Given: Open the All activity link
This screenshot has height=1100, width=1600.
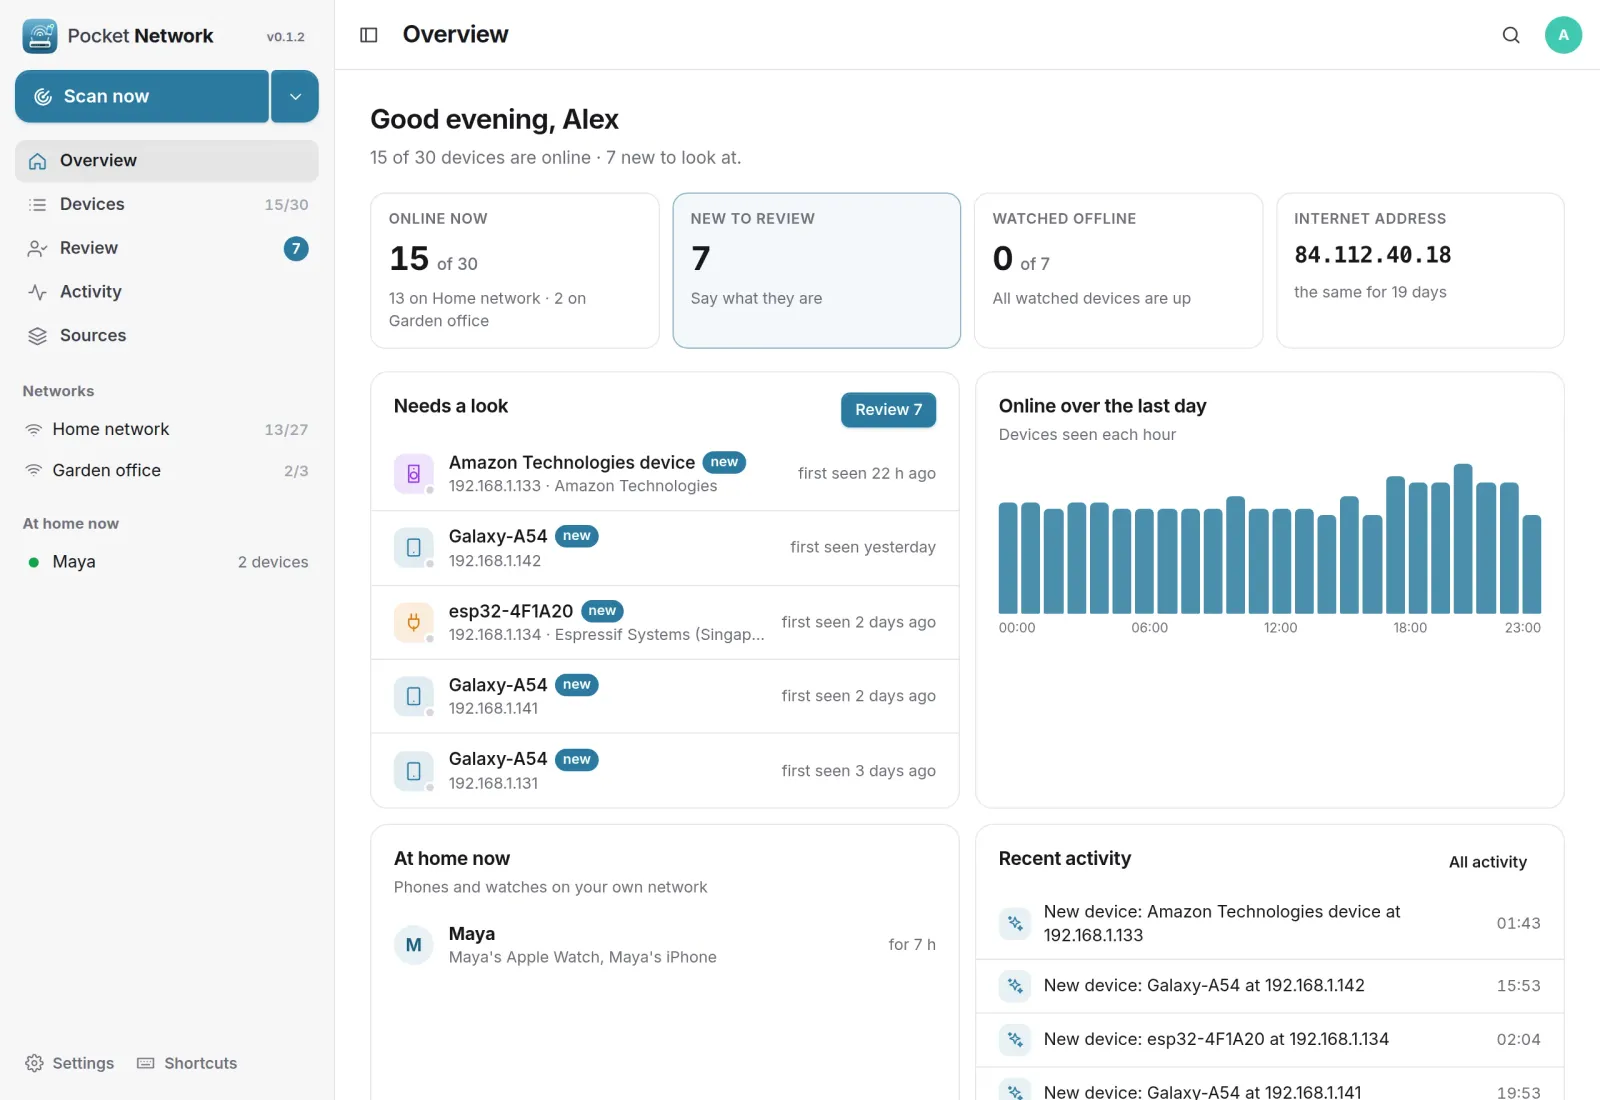Looking at the screenshot, I should (x=1487, y=862).
